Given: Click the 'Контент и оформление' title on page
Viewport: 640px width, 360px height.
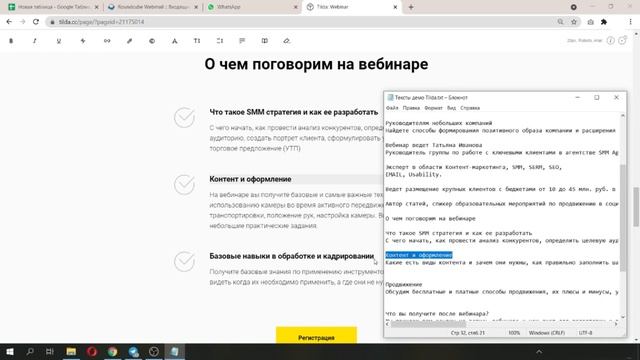Looking at the screenshot, I should pyautogui.click(x=250, y=179).
